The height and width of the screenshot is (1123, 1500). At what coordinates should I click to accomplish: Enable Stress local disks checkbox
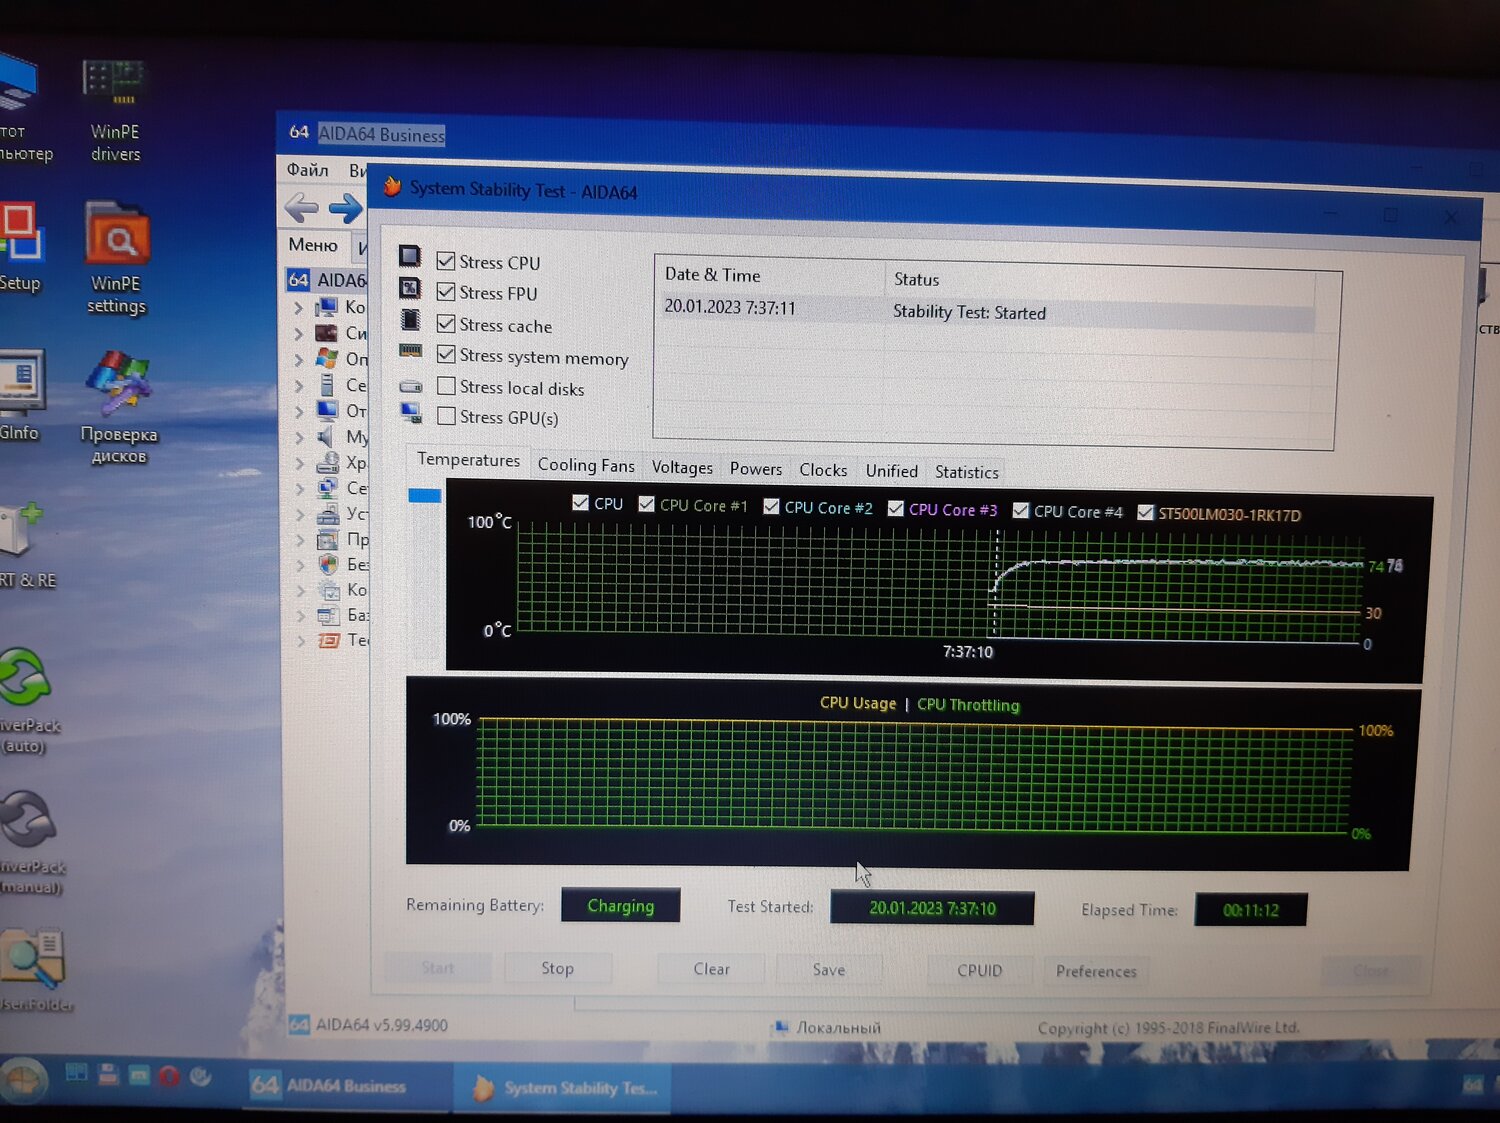[x=446, y=386]
